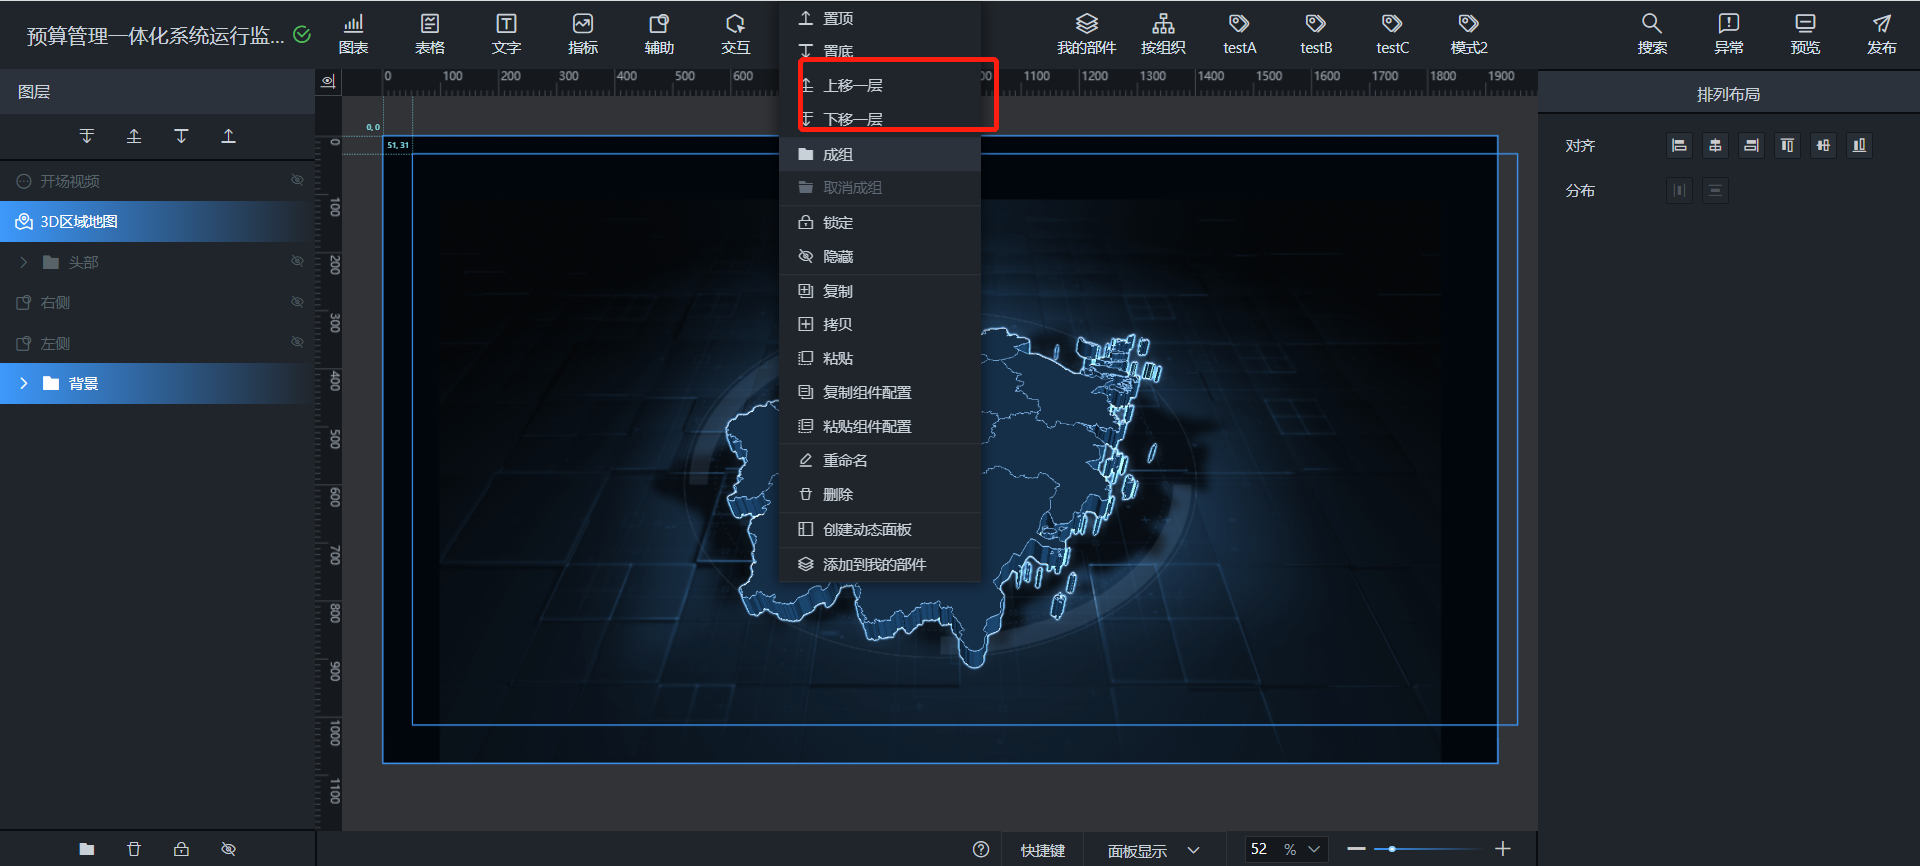Expand the 背景 layer folder
Image resolution: width=1920 pixels, height=866 pixels.
[x=24, y=384]
